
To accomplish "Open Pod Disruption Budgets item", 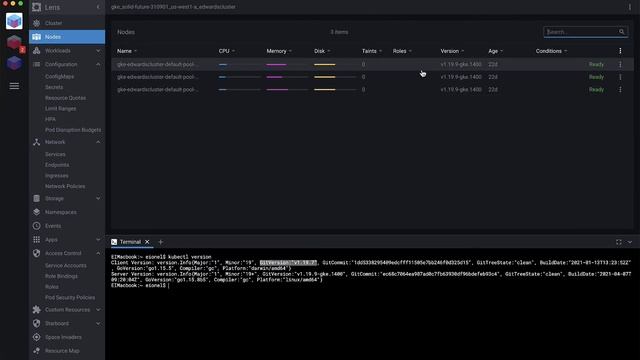I will coord(73,130).
